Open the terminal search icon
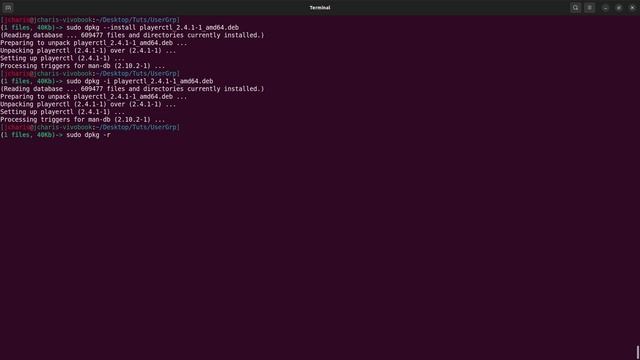Viewport: 640px width, 360px height. (576, 7)
